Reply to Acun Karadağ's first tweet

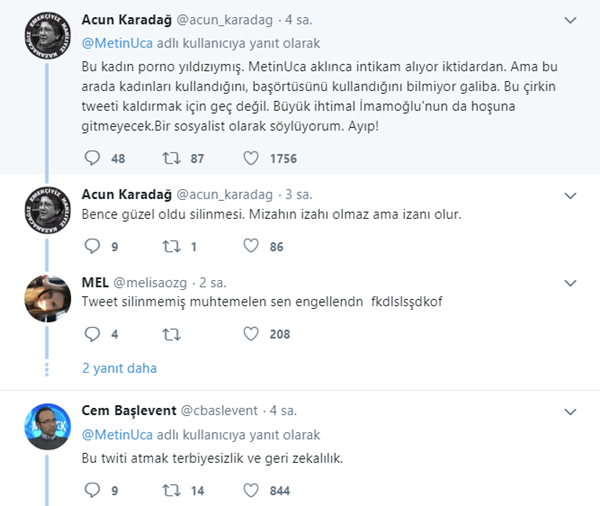[92, 157]
